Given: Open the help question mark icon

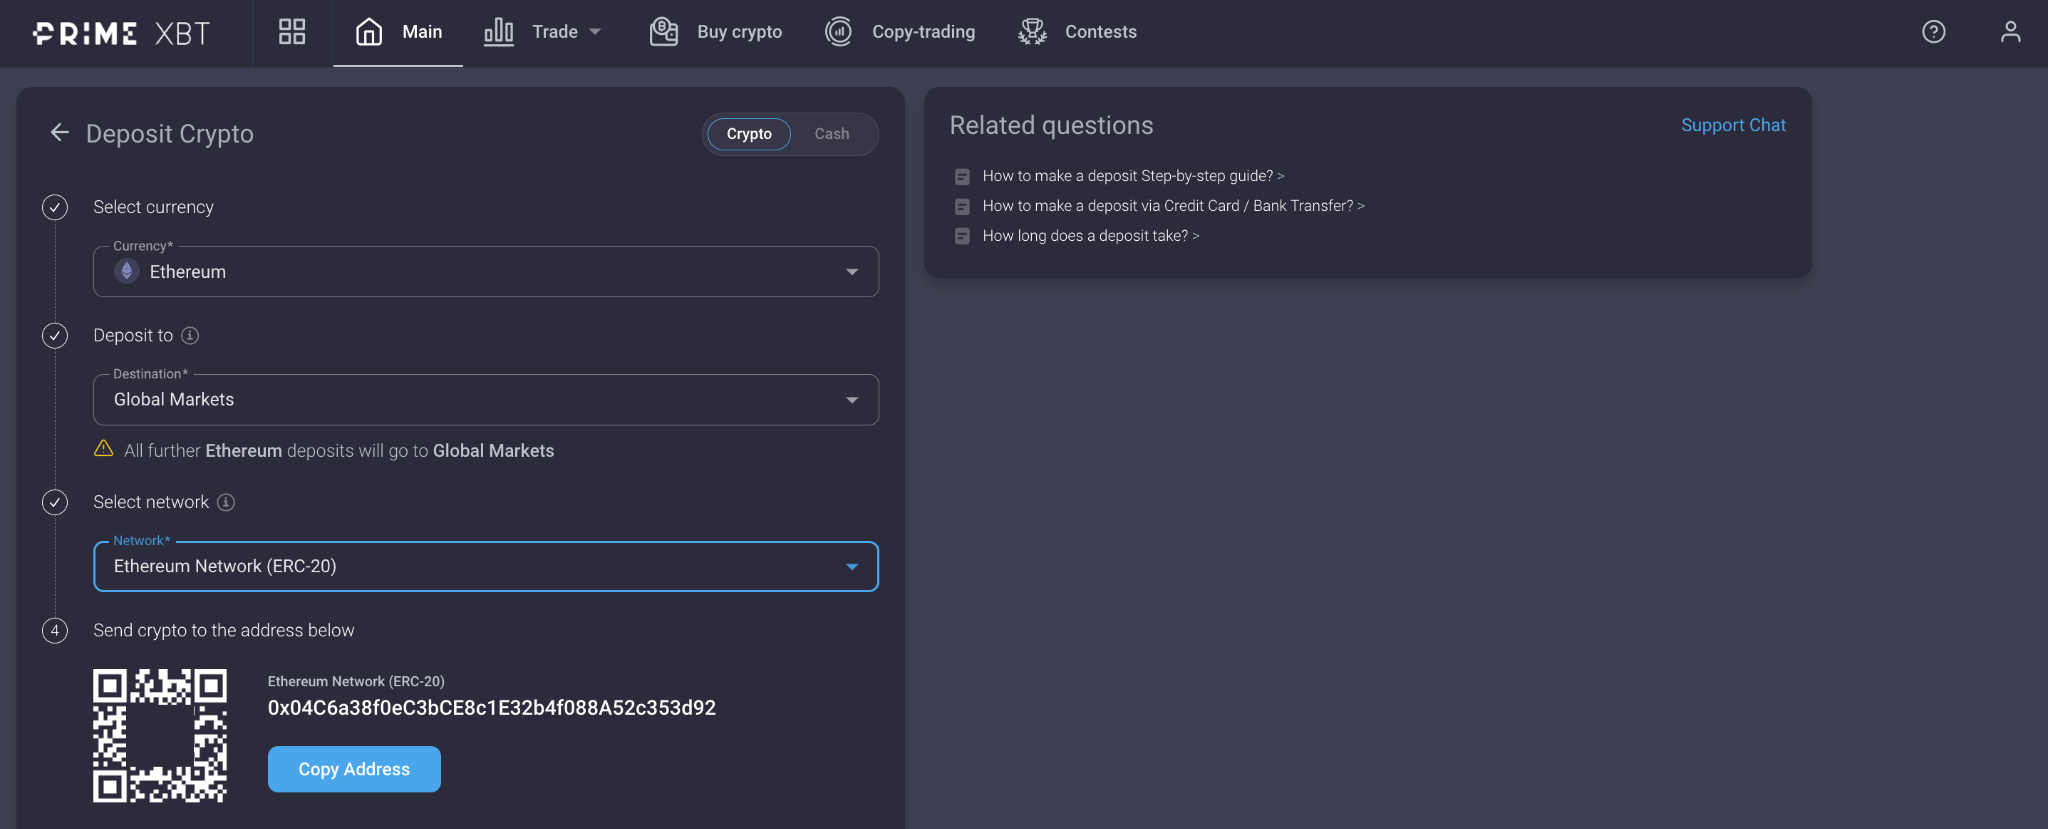Looking at the screenshot, I should [x=1934, y=32].
